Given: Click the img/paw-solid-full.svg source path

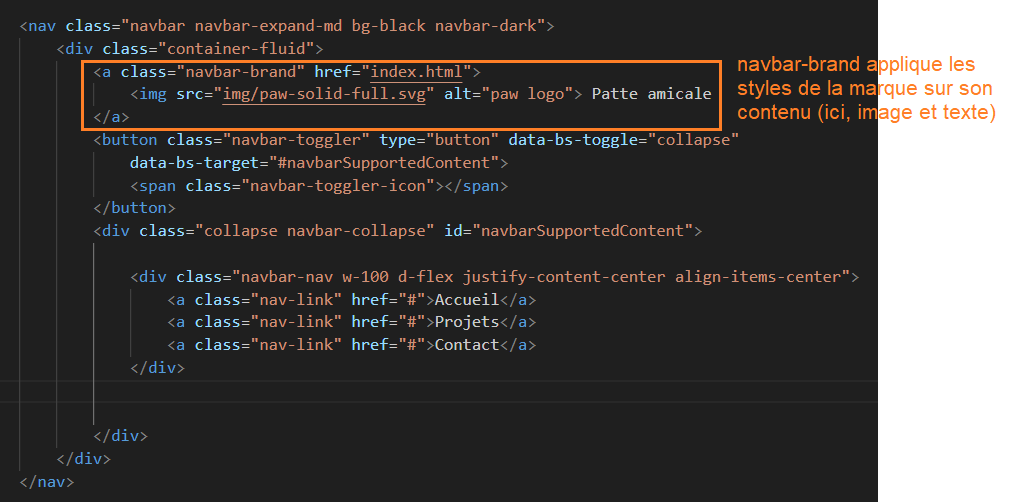Looking at the screenshot, I should pos(327,94).
